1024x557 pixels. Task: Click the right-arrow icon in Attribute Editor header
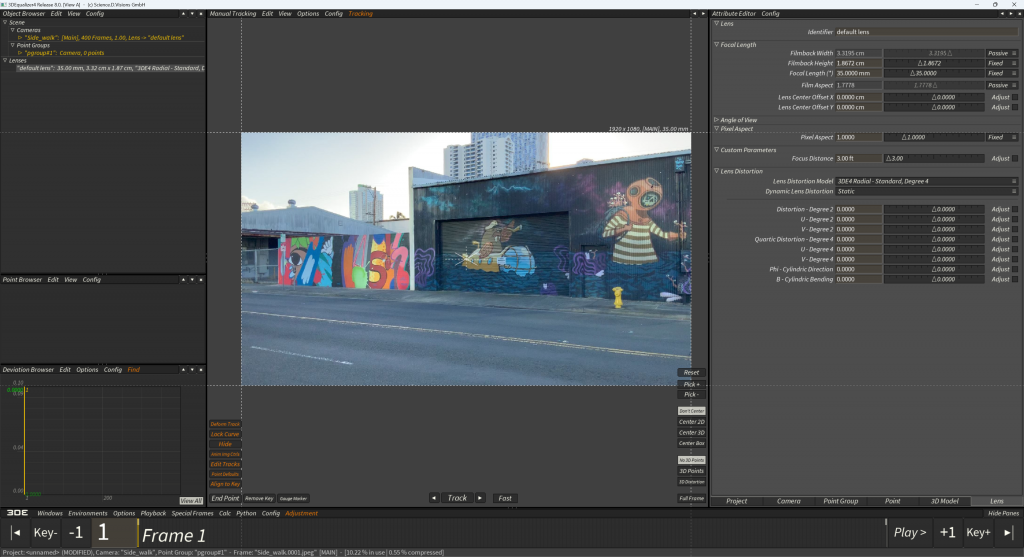pos(1011,14)
